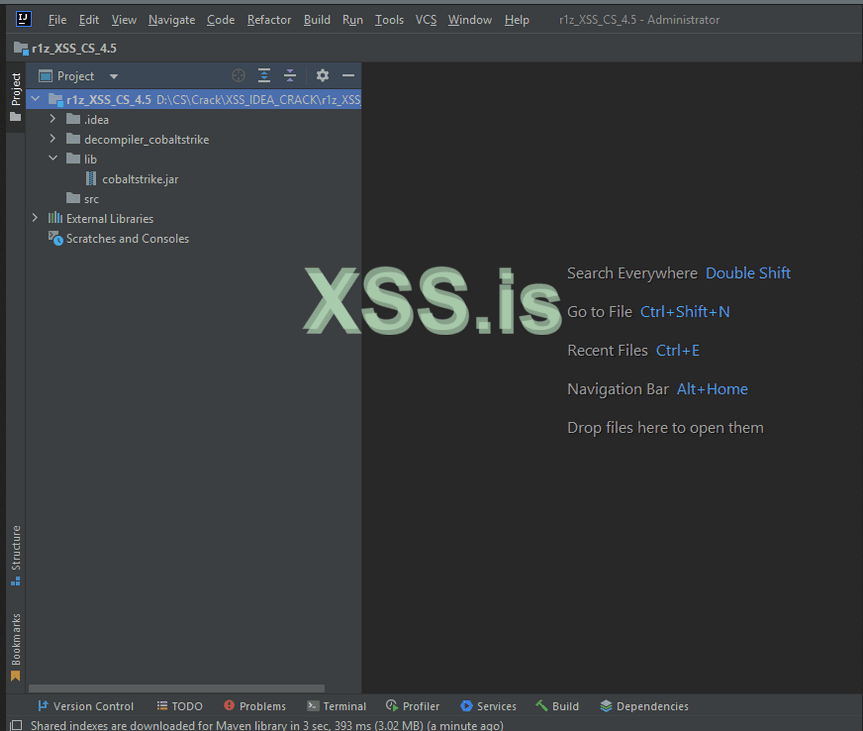
Task: Expand External Libraries node
Action: click(x=35, y=218)
